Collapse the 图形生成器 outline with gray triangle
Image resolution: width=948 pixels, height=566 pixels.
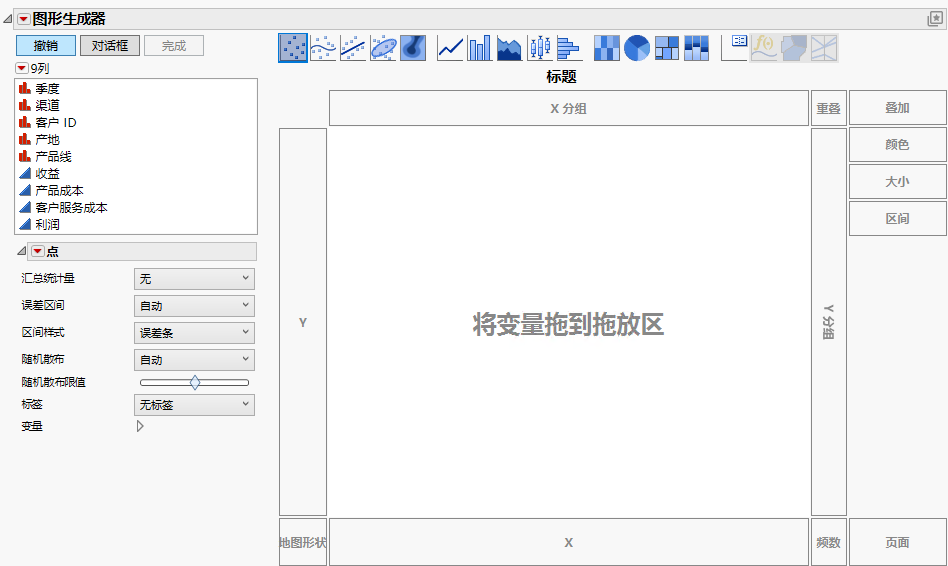pos(8,19)
